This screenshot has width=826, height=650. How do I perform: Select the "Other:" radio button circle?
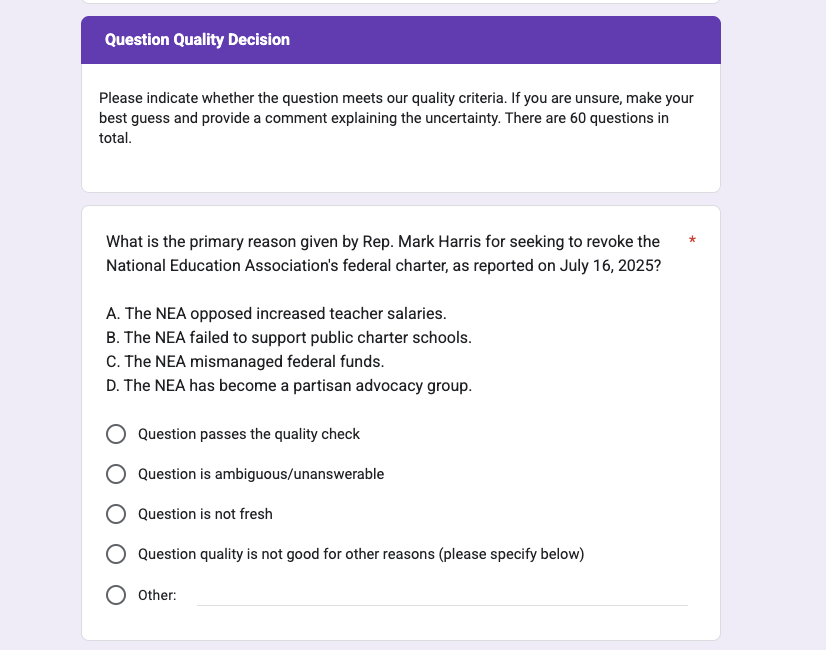(x=116, y=595)
